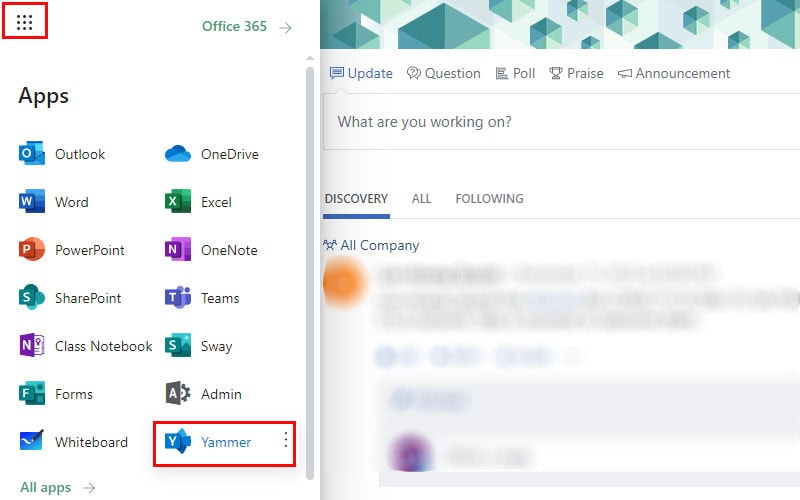
Task: Choose the Praise post type
Action: pyautogui.click(x=576, y=73)
